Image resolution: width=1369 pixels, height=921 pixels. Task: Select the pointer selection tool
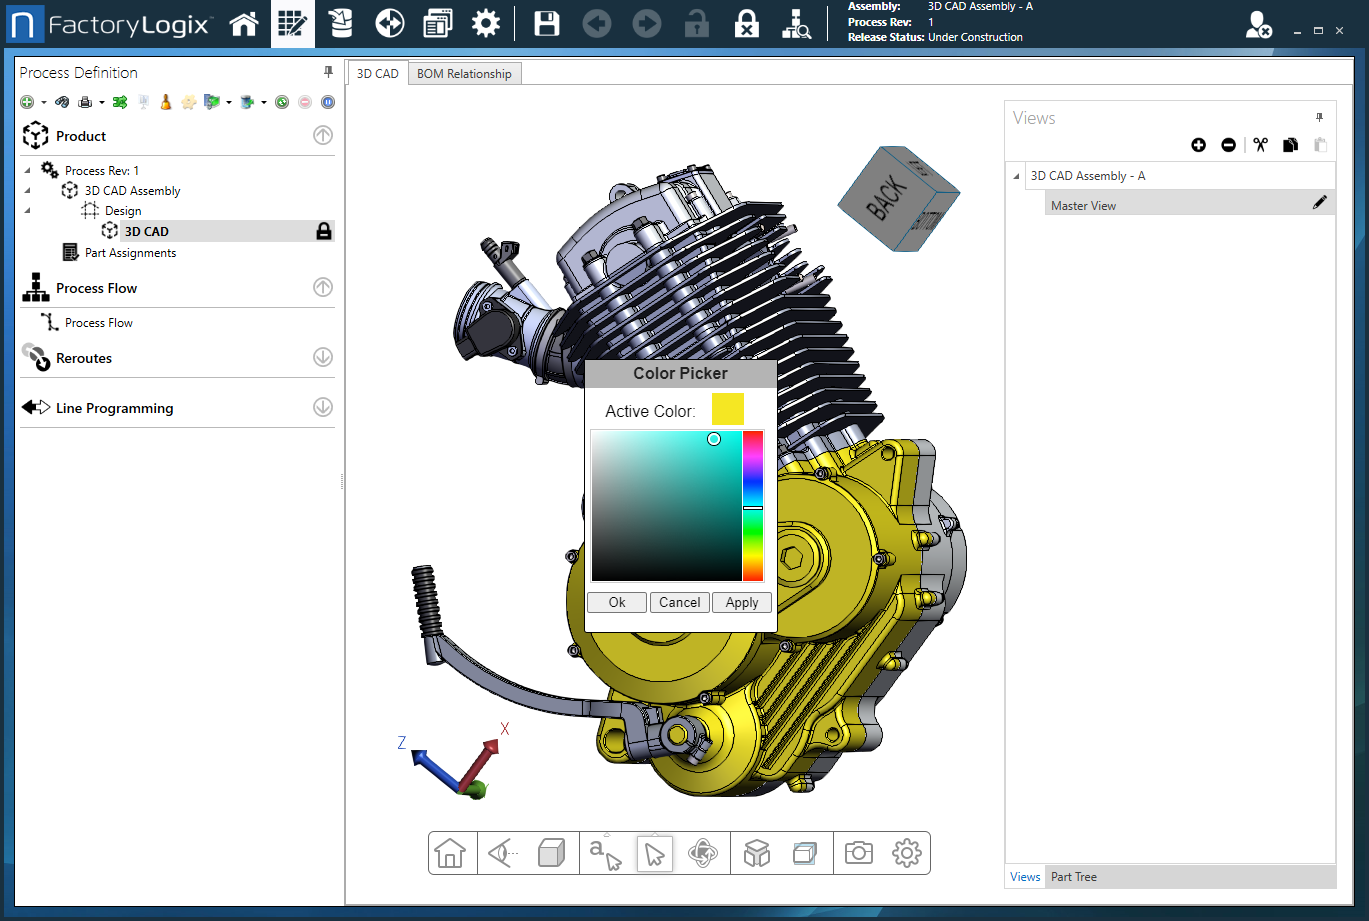(x=655, y=853)
